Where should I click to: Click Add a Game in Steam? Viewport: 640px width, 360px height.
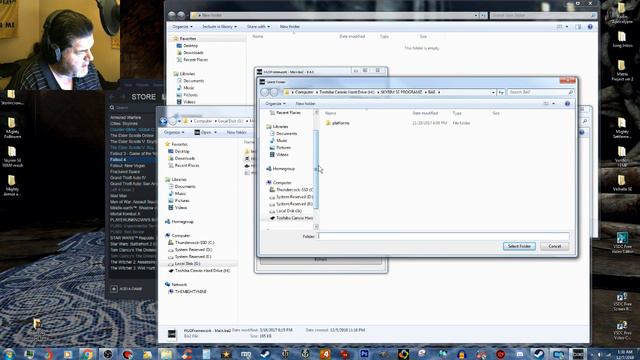[x=127, y=289]
